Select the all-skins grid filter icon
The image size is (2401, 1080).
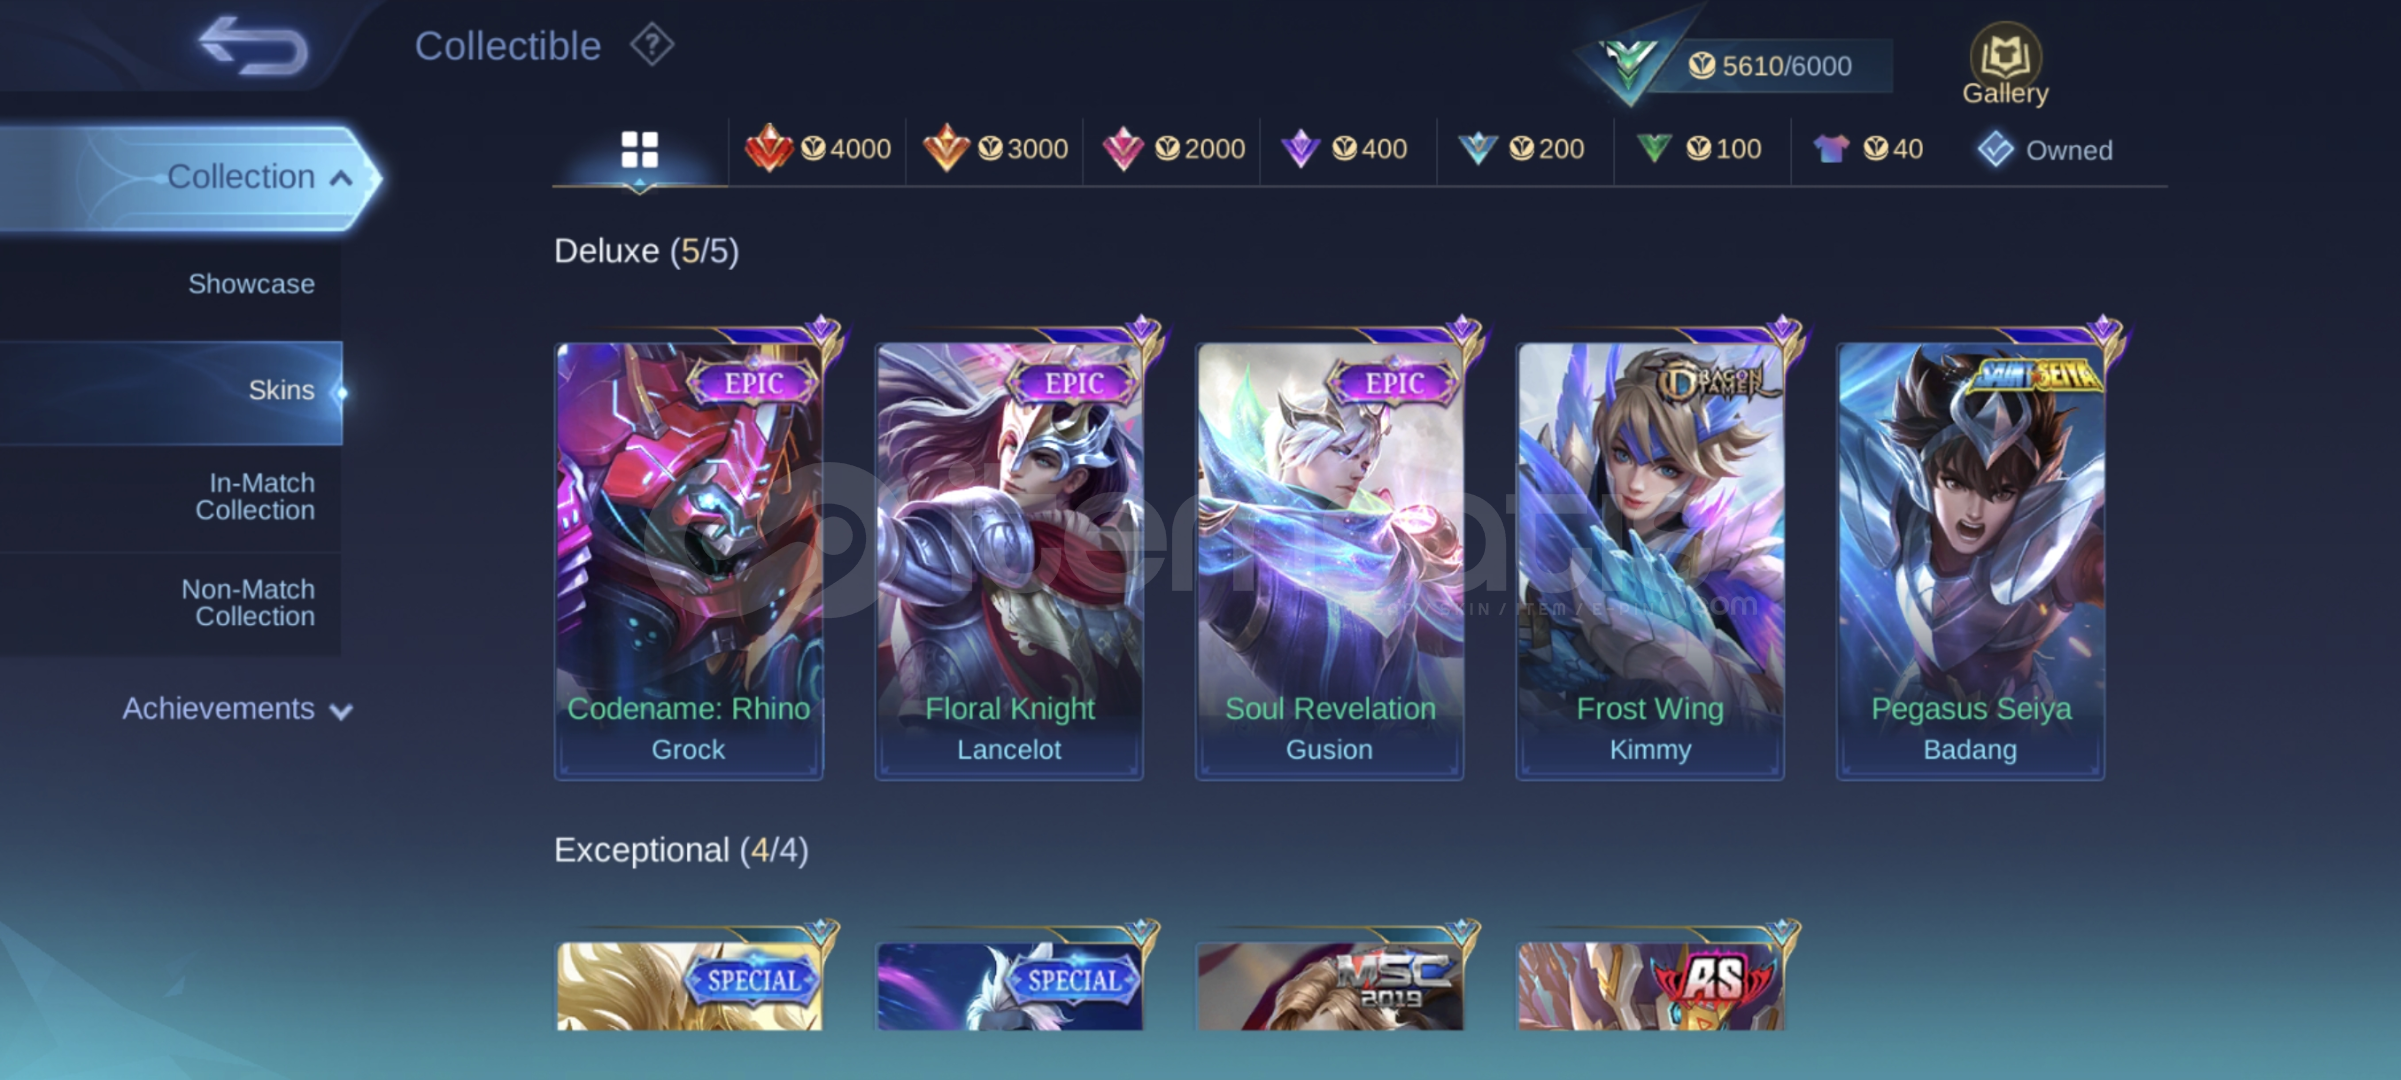(x=639, y=150)
